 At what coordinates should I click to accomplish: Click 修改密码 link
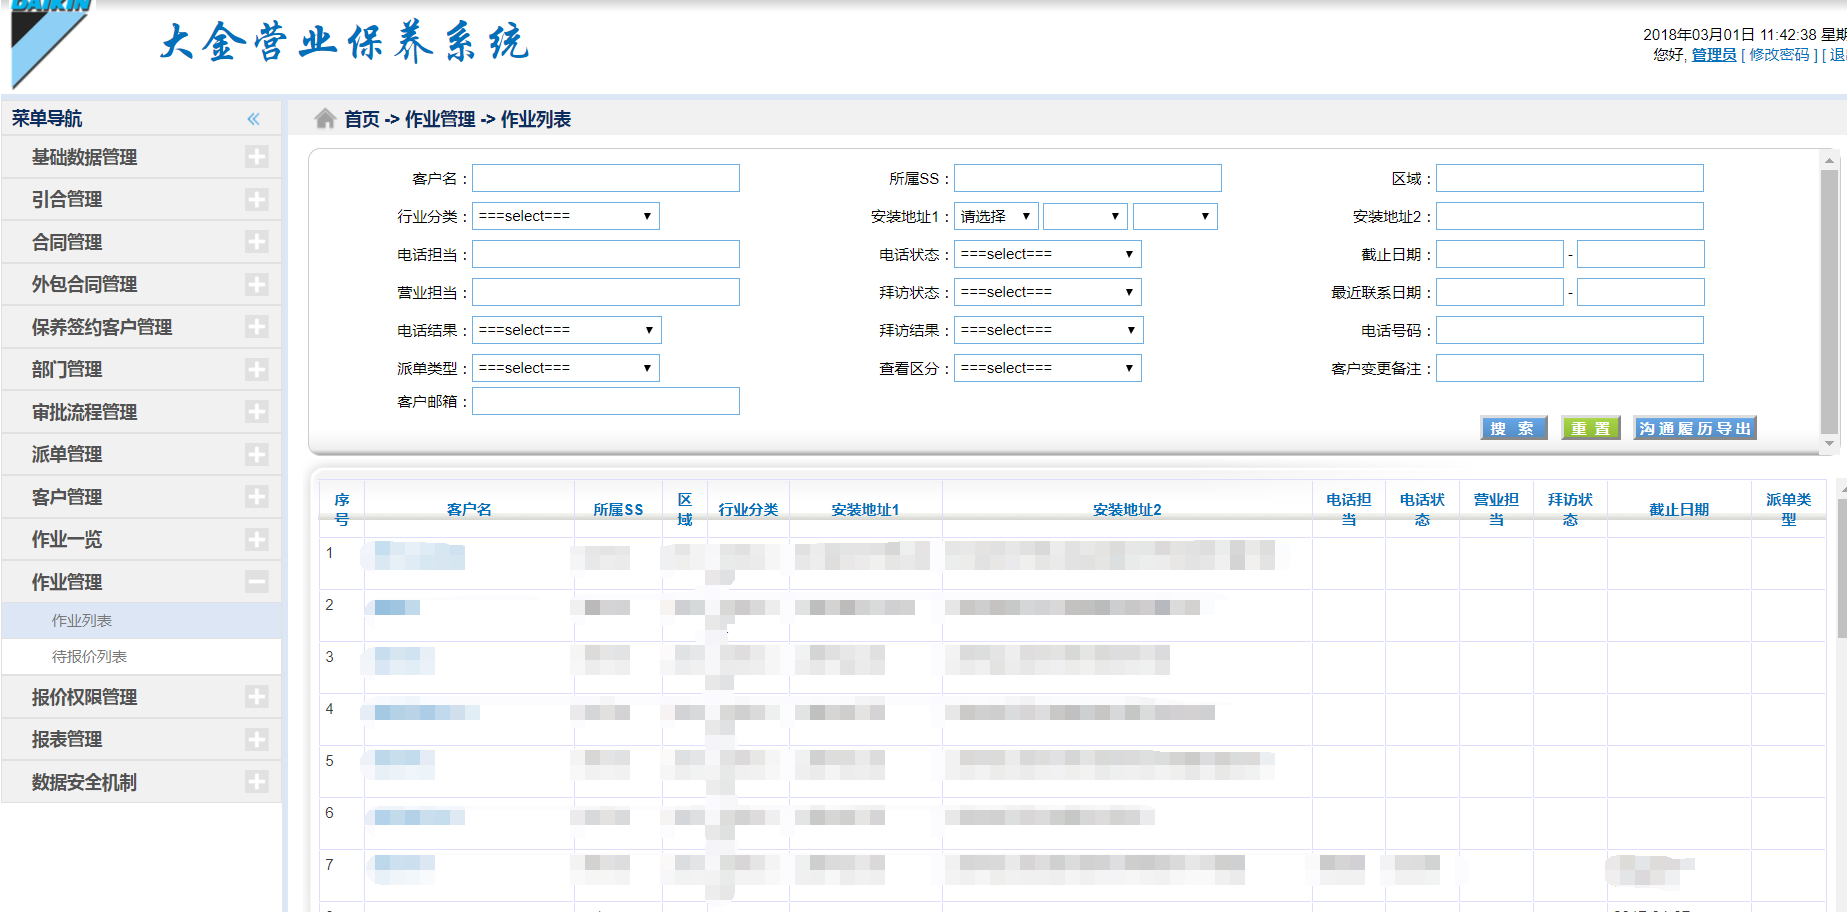click(x=1779, y=55)
